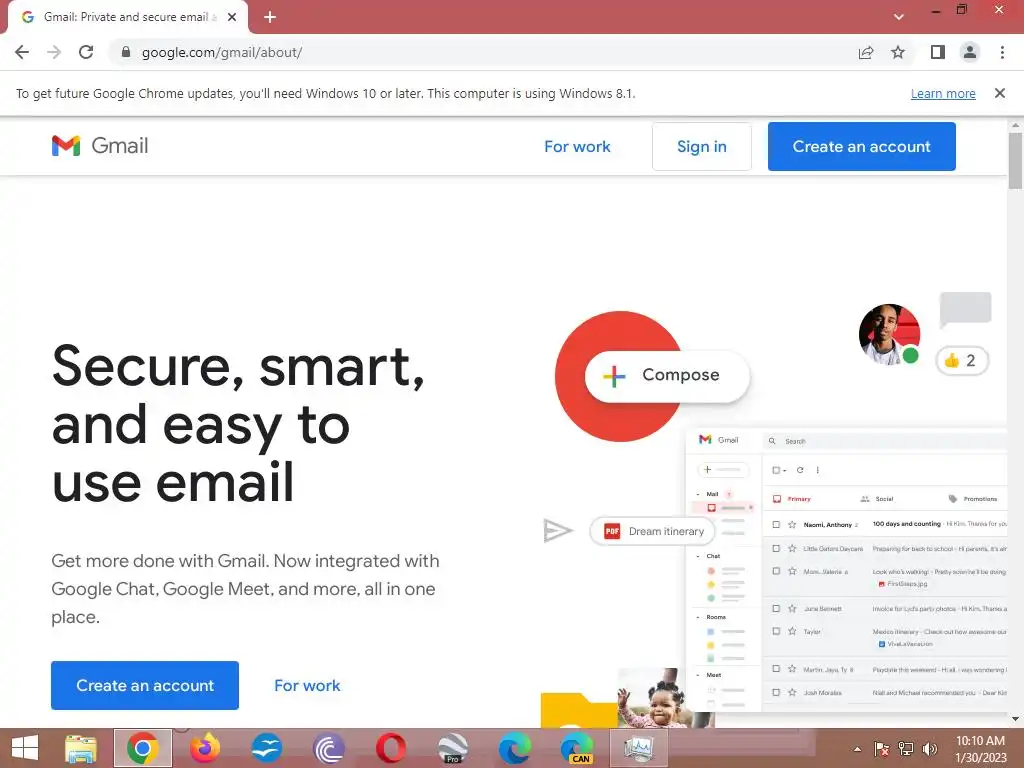1024x768 pixels.
Task: Click the address bar URL
Action: click(221, 52)
